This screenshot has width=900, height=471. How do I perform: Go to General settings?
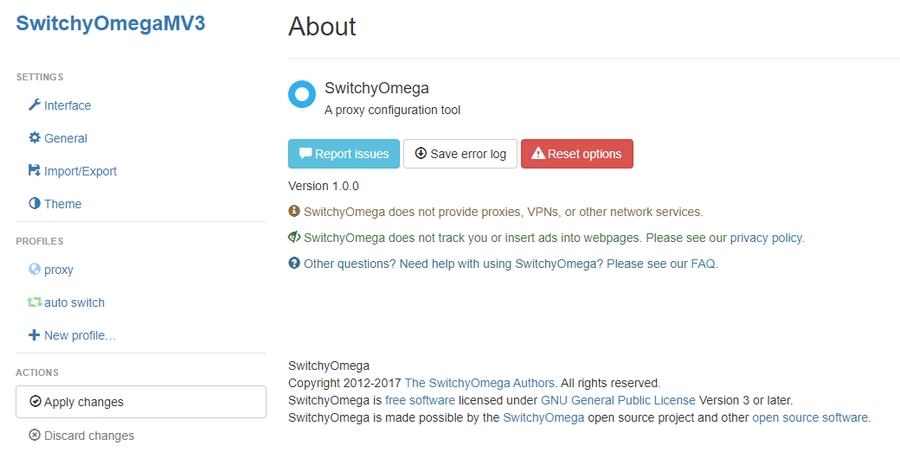[66, 138]
